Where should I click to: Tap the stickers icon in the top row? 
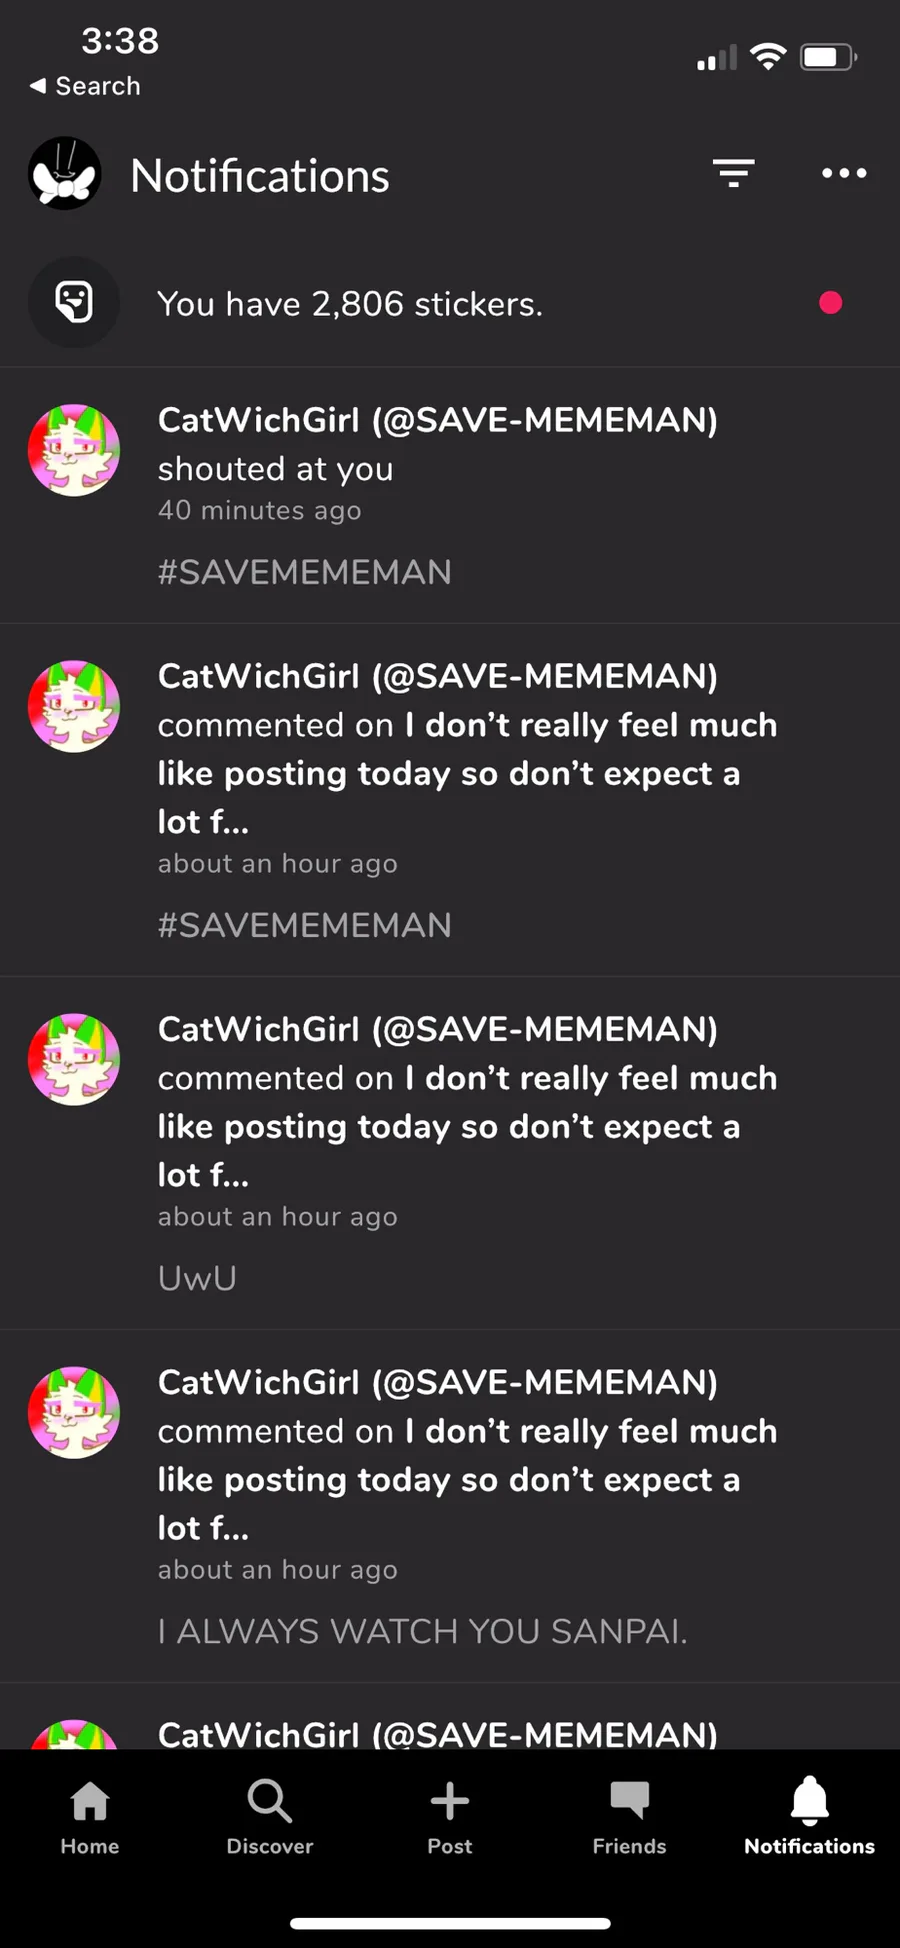74,302
